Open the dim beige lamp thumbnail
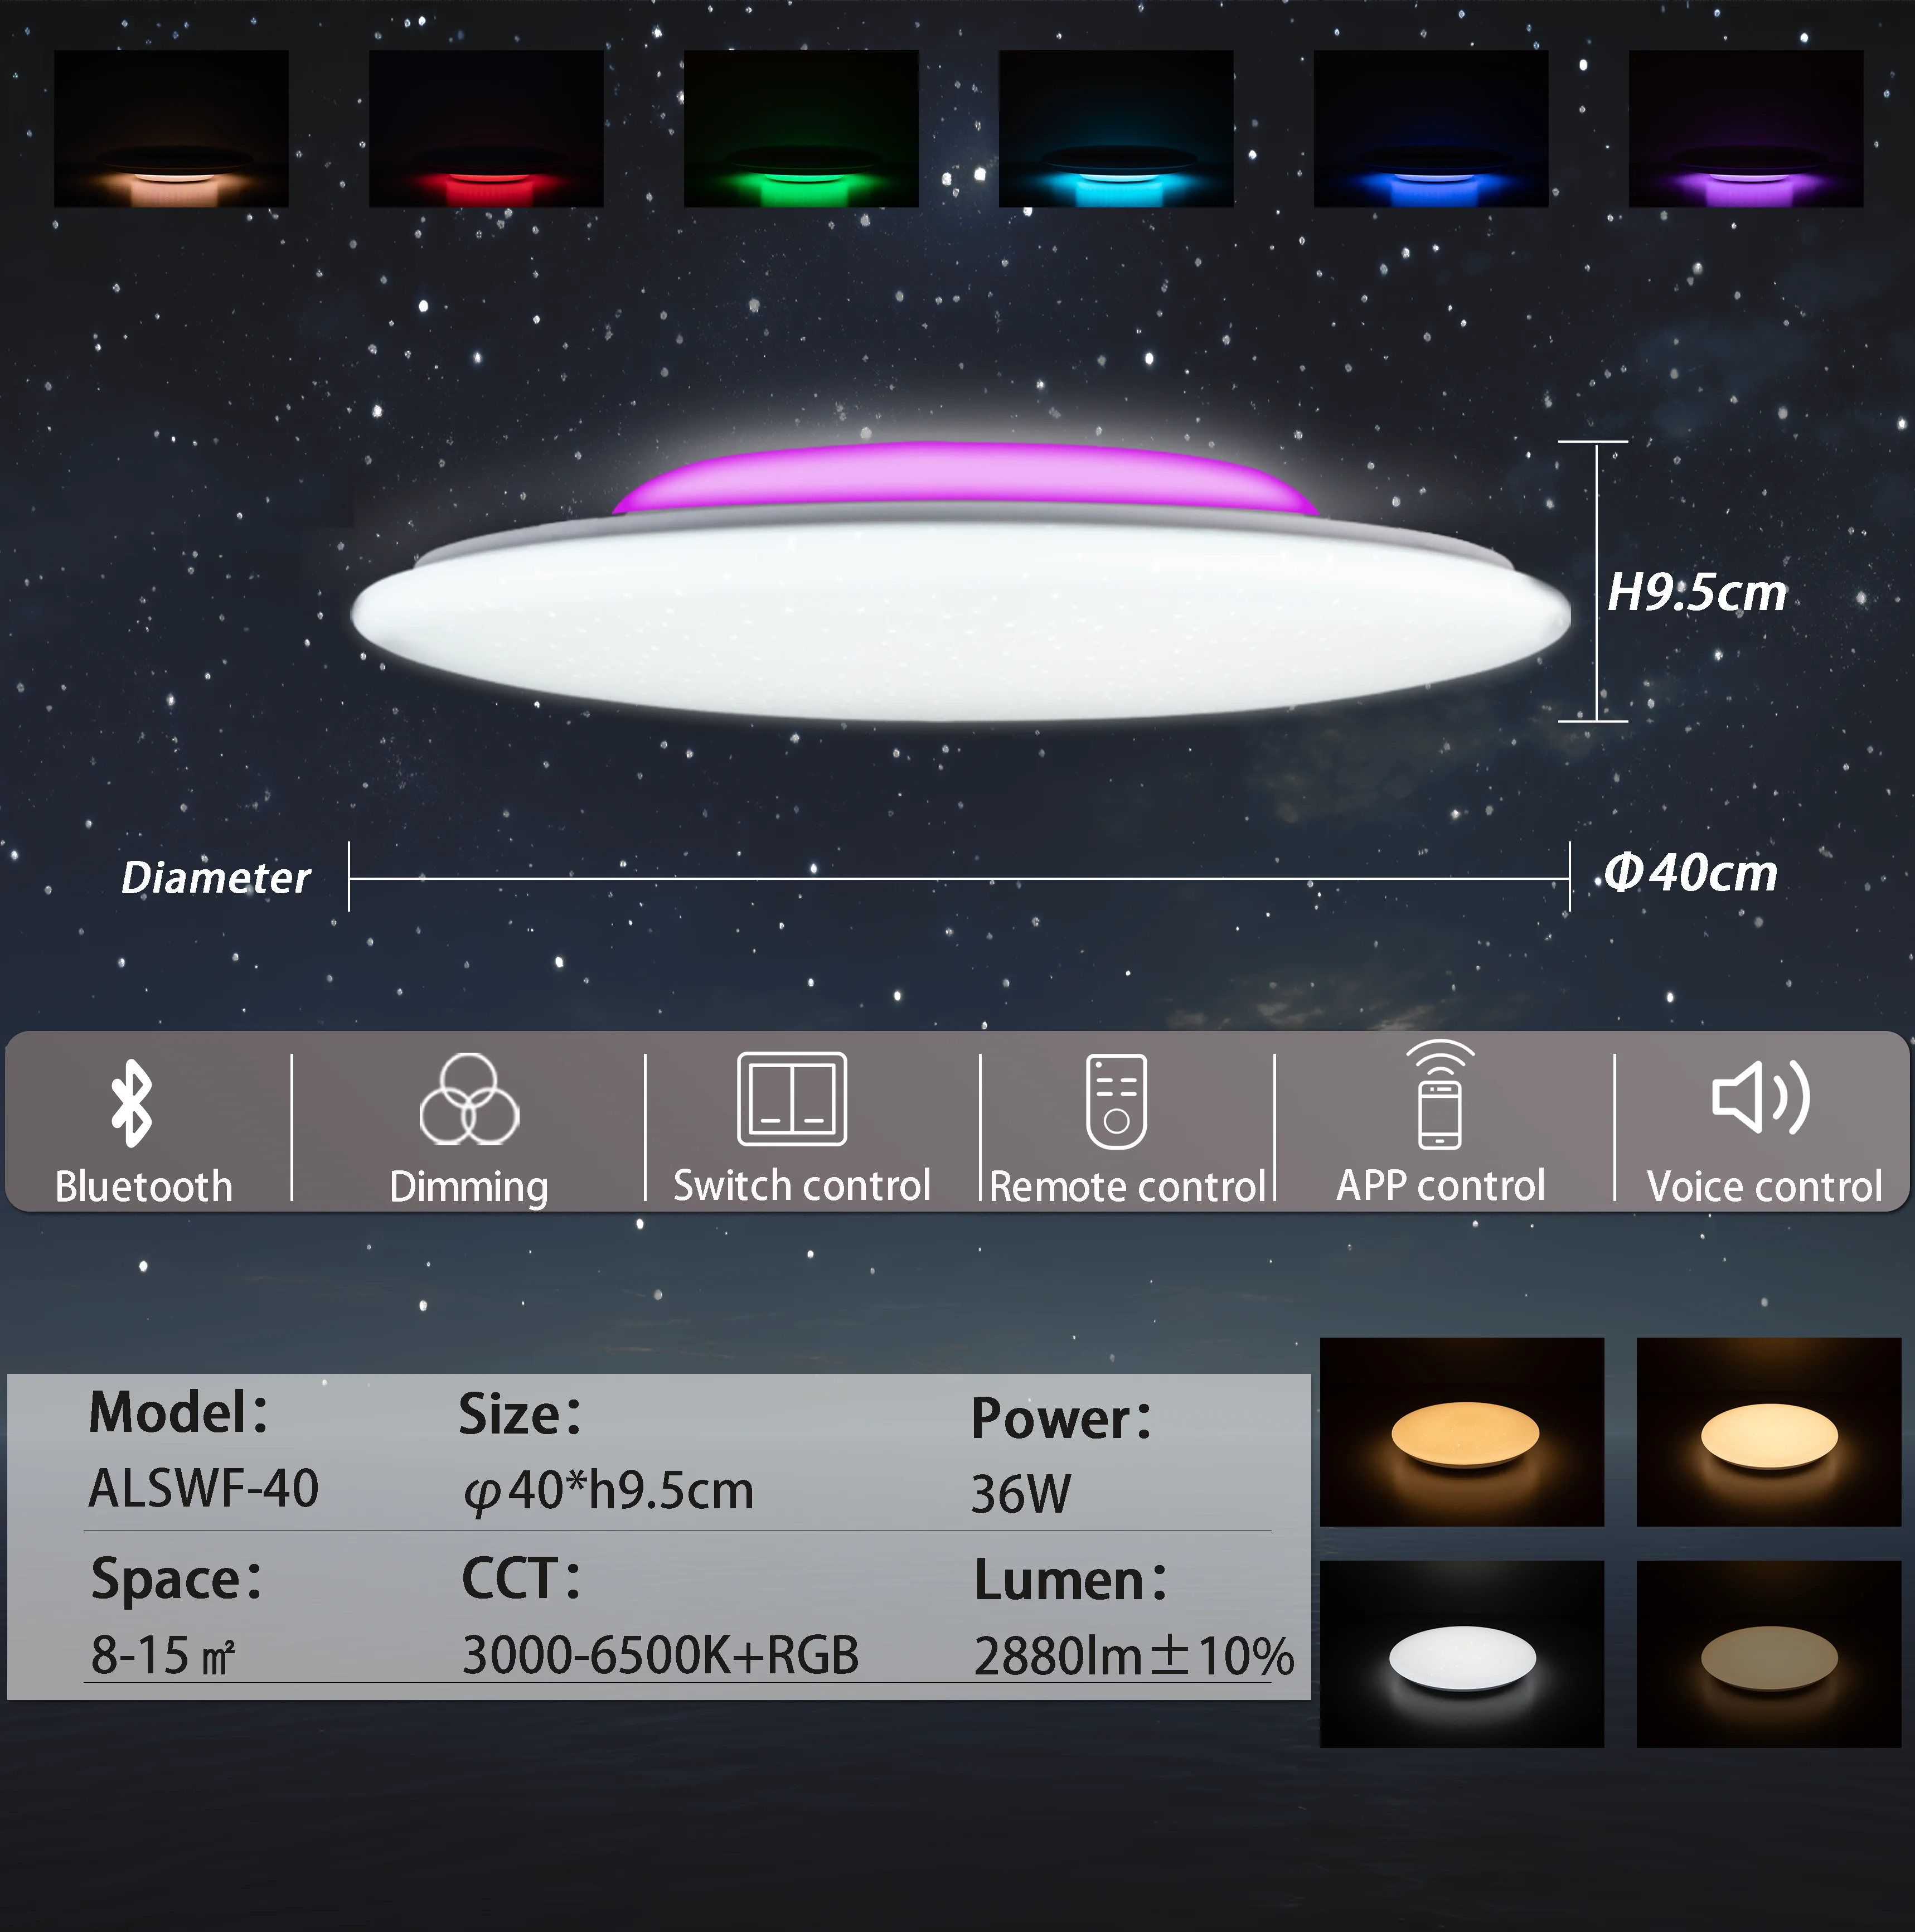The height and width of the screenshot is (1932, 1915). point(1769,1654)
